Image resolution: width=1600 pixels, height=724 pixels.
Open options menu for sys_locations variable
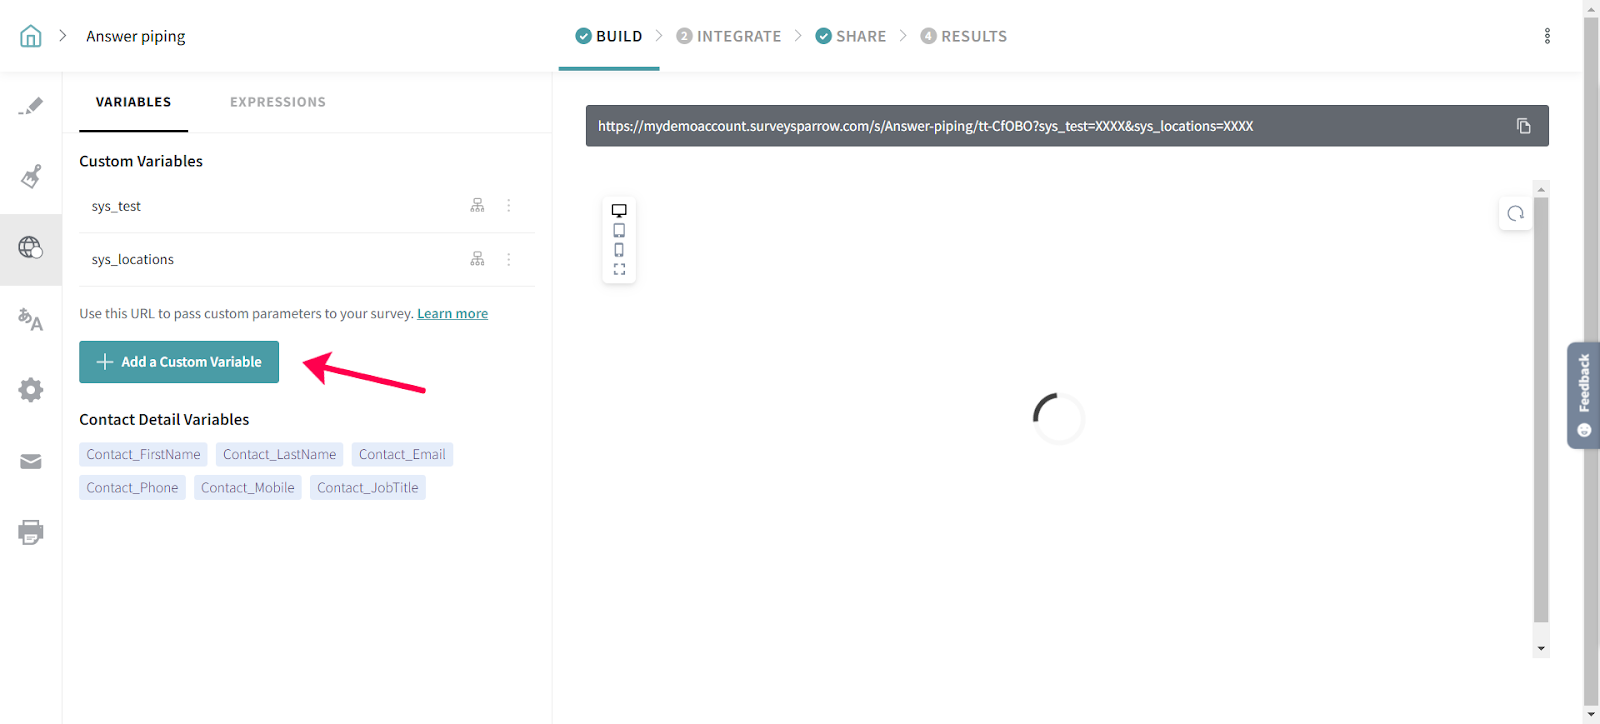tap(508, 259)
